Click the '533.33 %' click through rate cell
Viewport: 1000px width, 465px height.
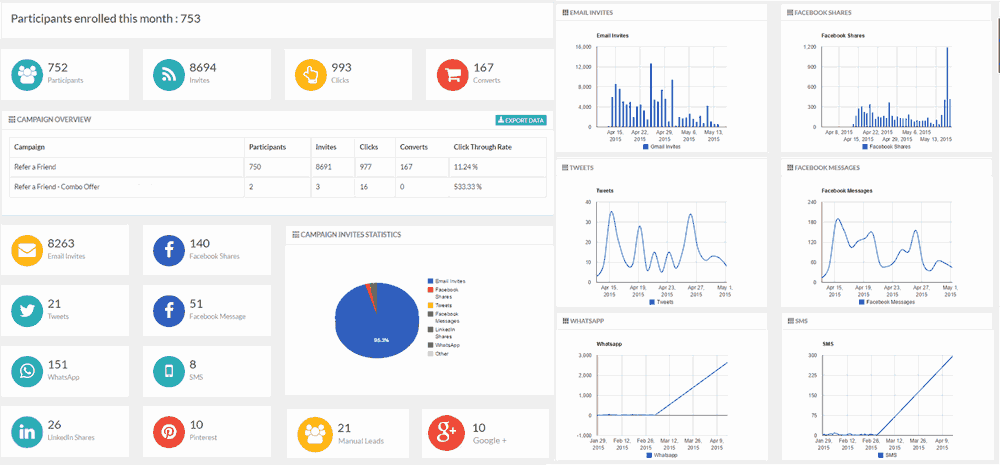tap(467, 187)
